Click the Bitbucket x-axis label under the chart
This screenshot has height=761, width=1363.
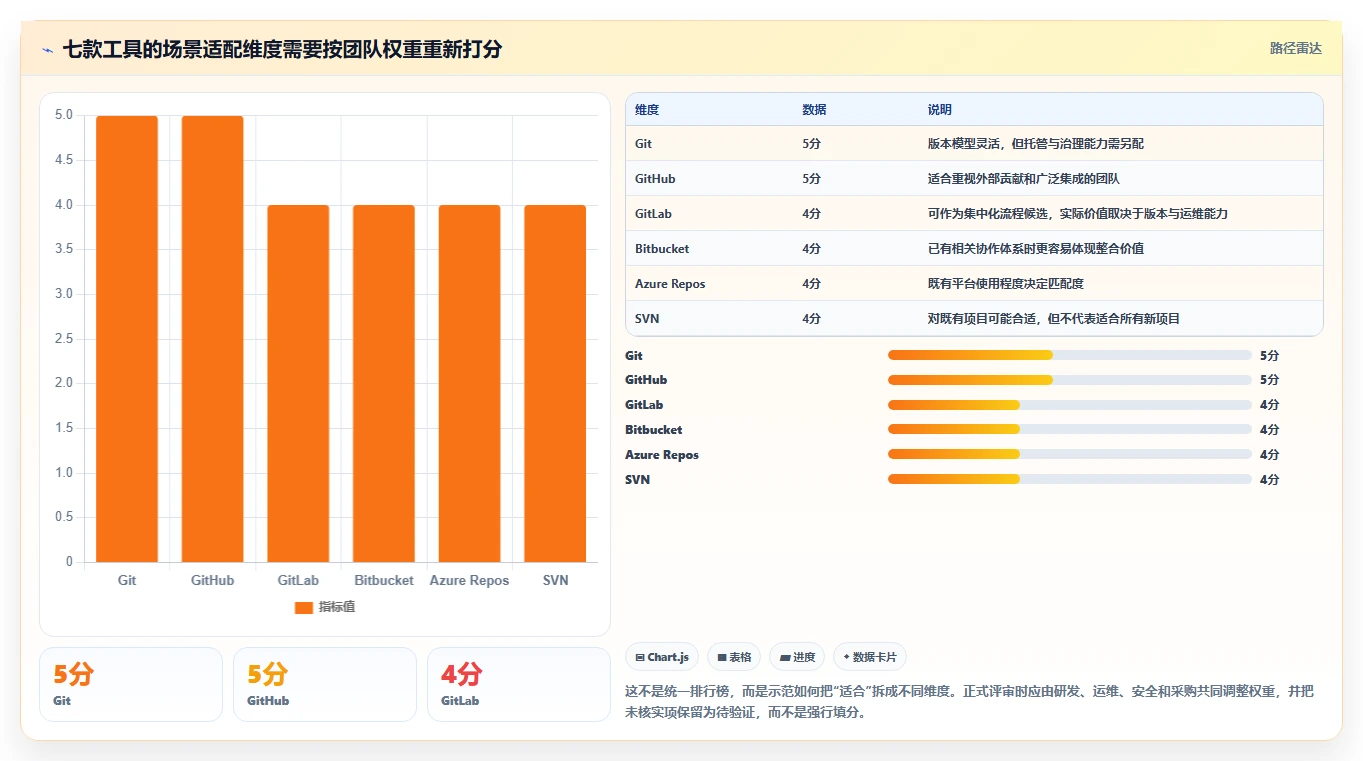coord(384,580)
